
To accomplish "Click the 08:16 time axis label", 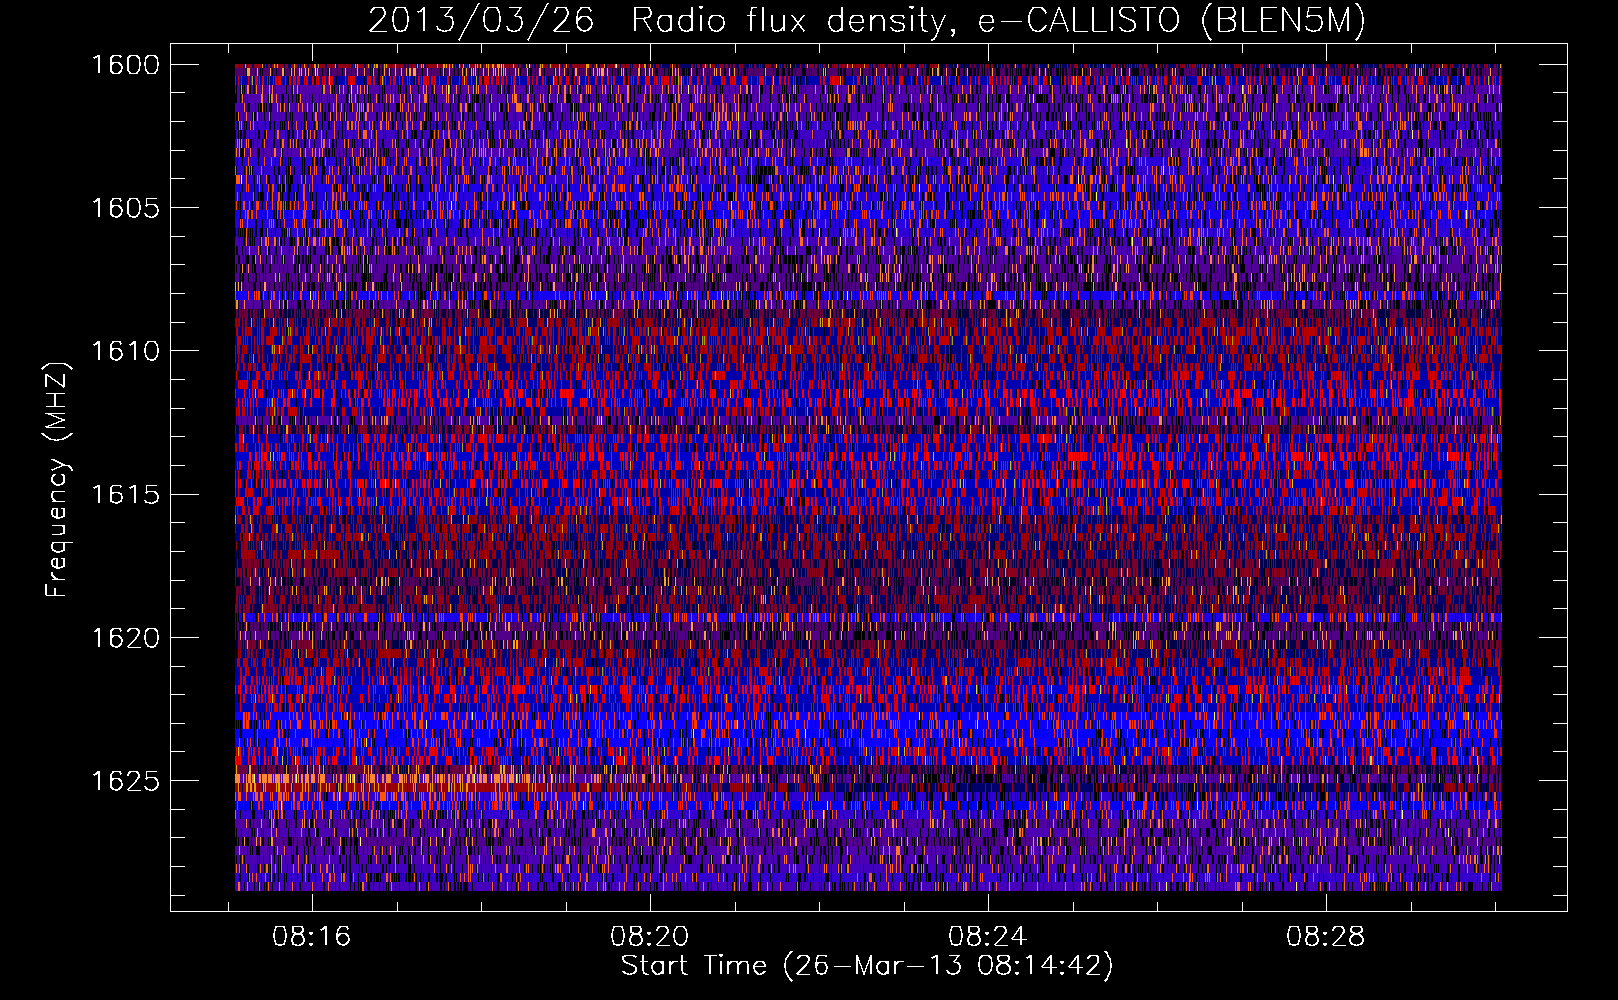I will (312, 937).
